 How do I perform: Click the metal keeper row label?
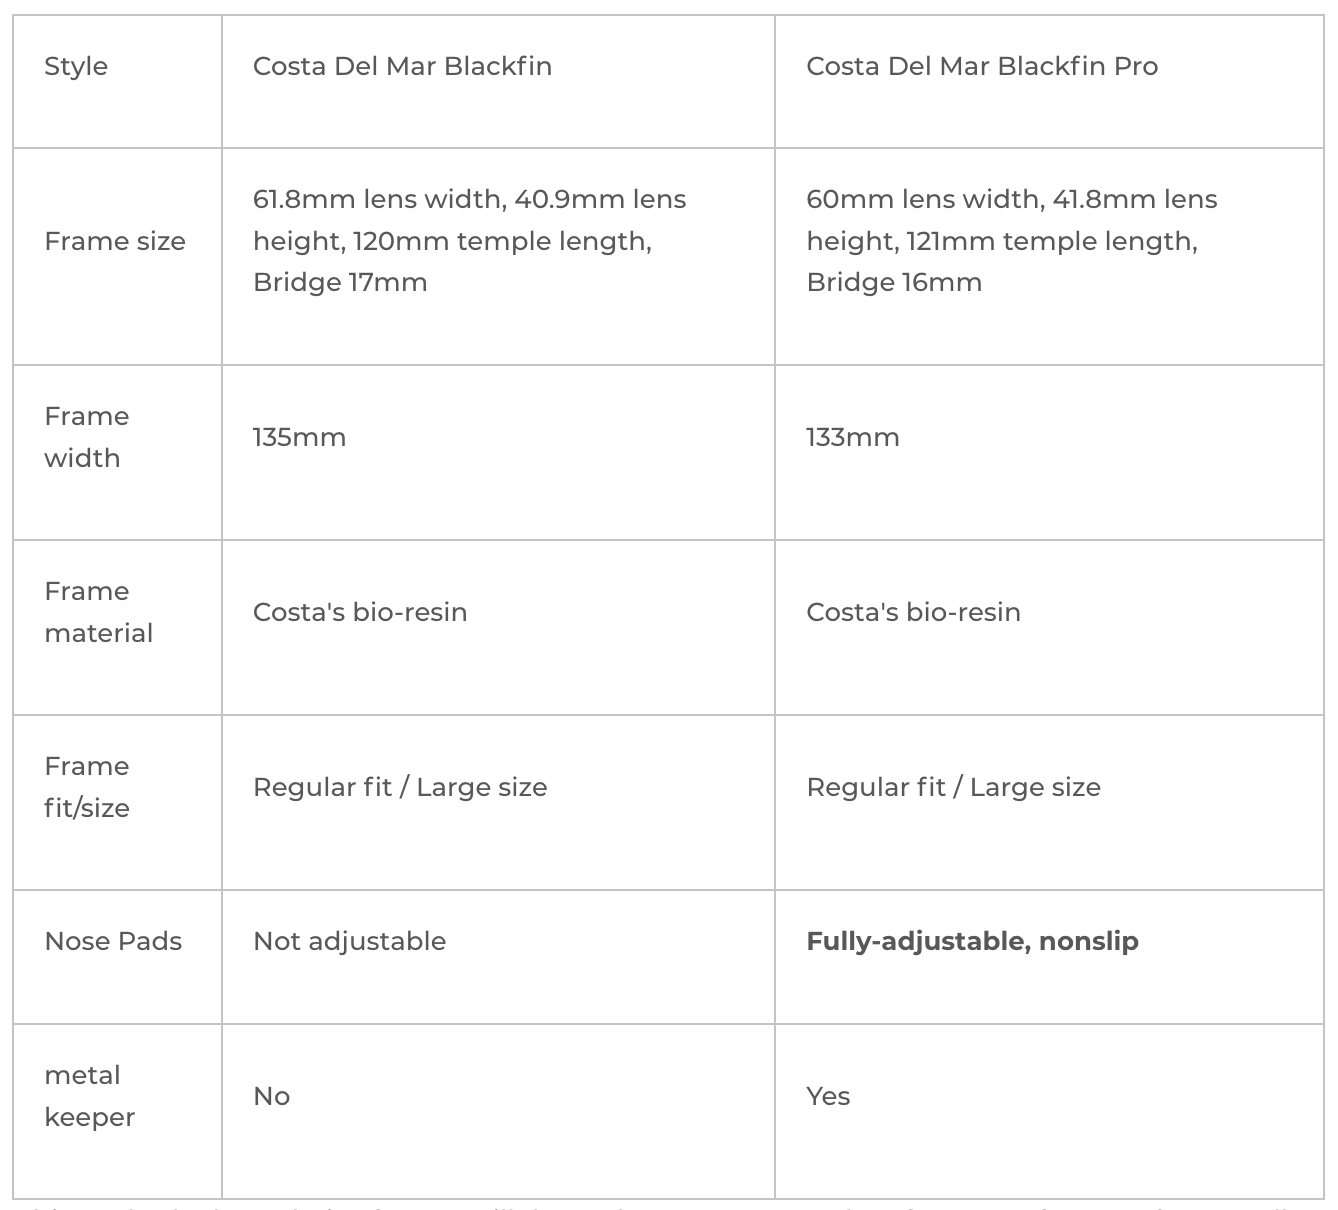pos(89,1096)
